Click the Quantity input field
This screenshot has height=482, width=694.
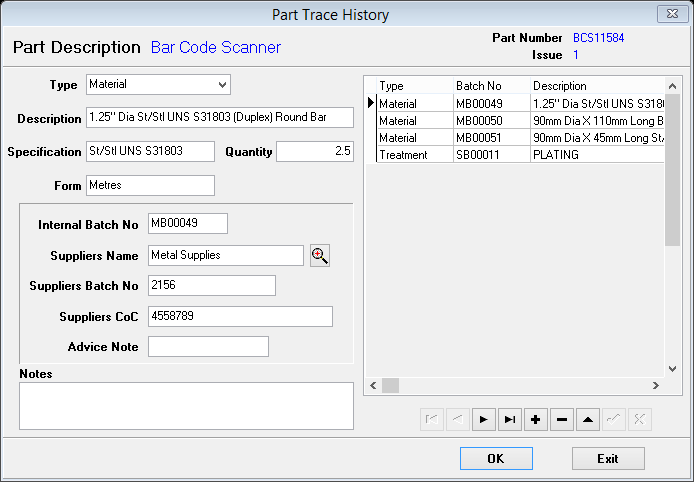pos(314,151)
